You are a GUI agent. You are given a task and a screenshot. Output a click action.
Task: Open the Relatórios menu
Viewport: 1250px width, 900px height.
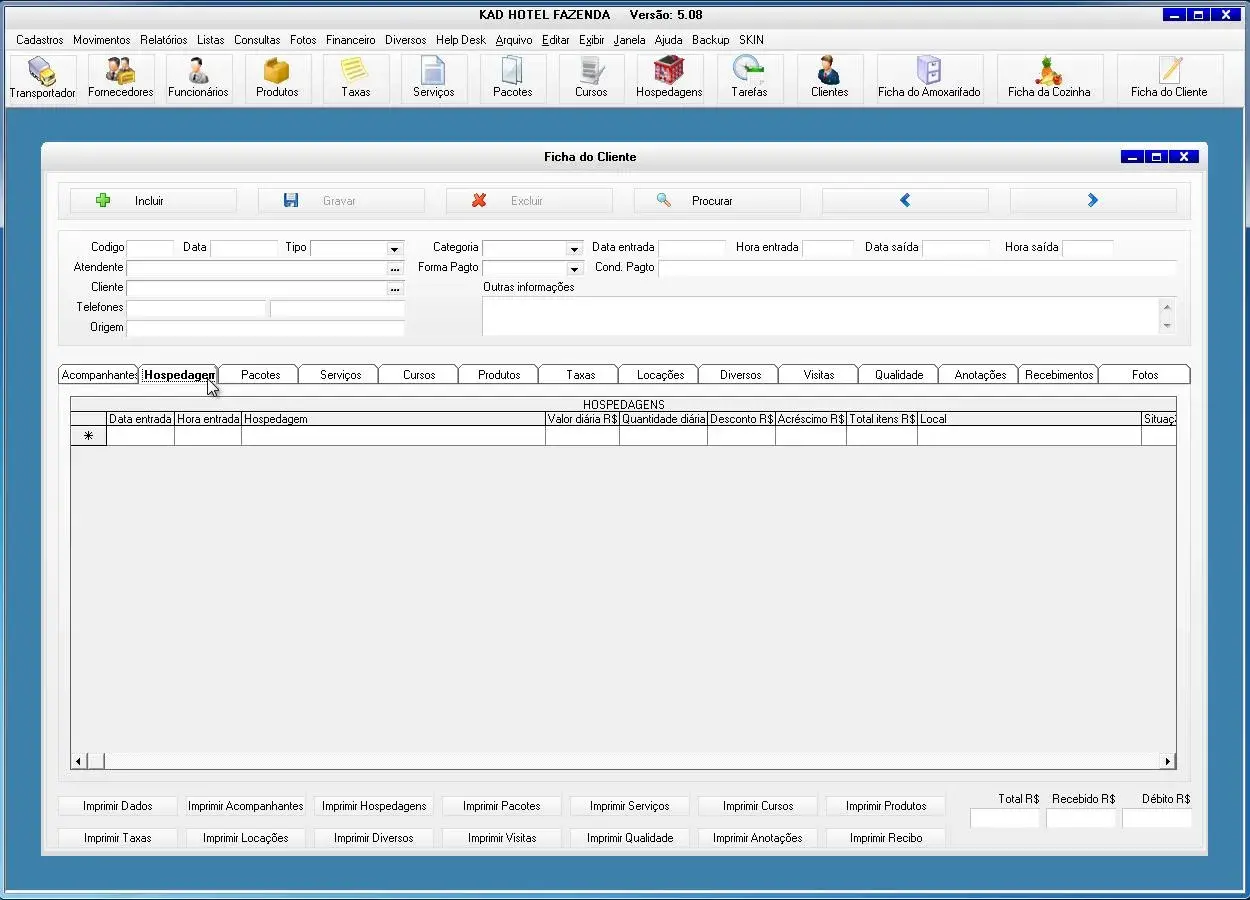coord(163,40)
